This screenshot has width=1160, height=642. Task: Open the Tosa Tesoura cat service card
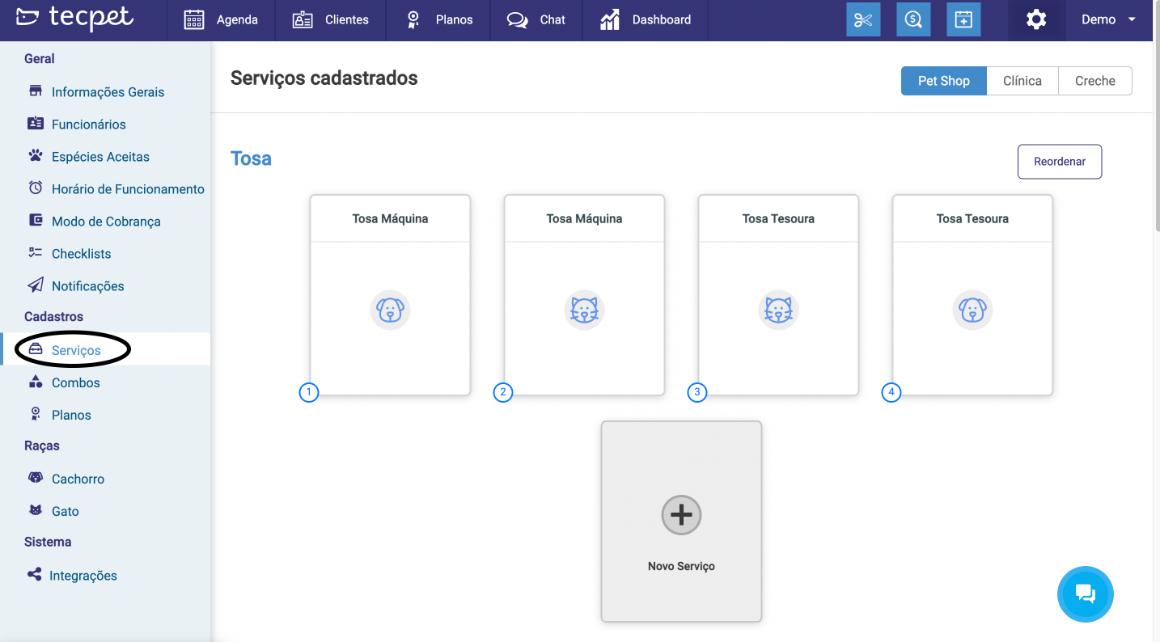778,295
